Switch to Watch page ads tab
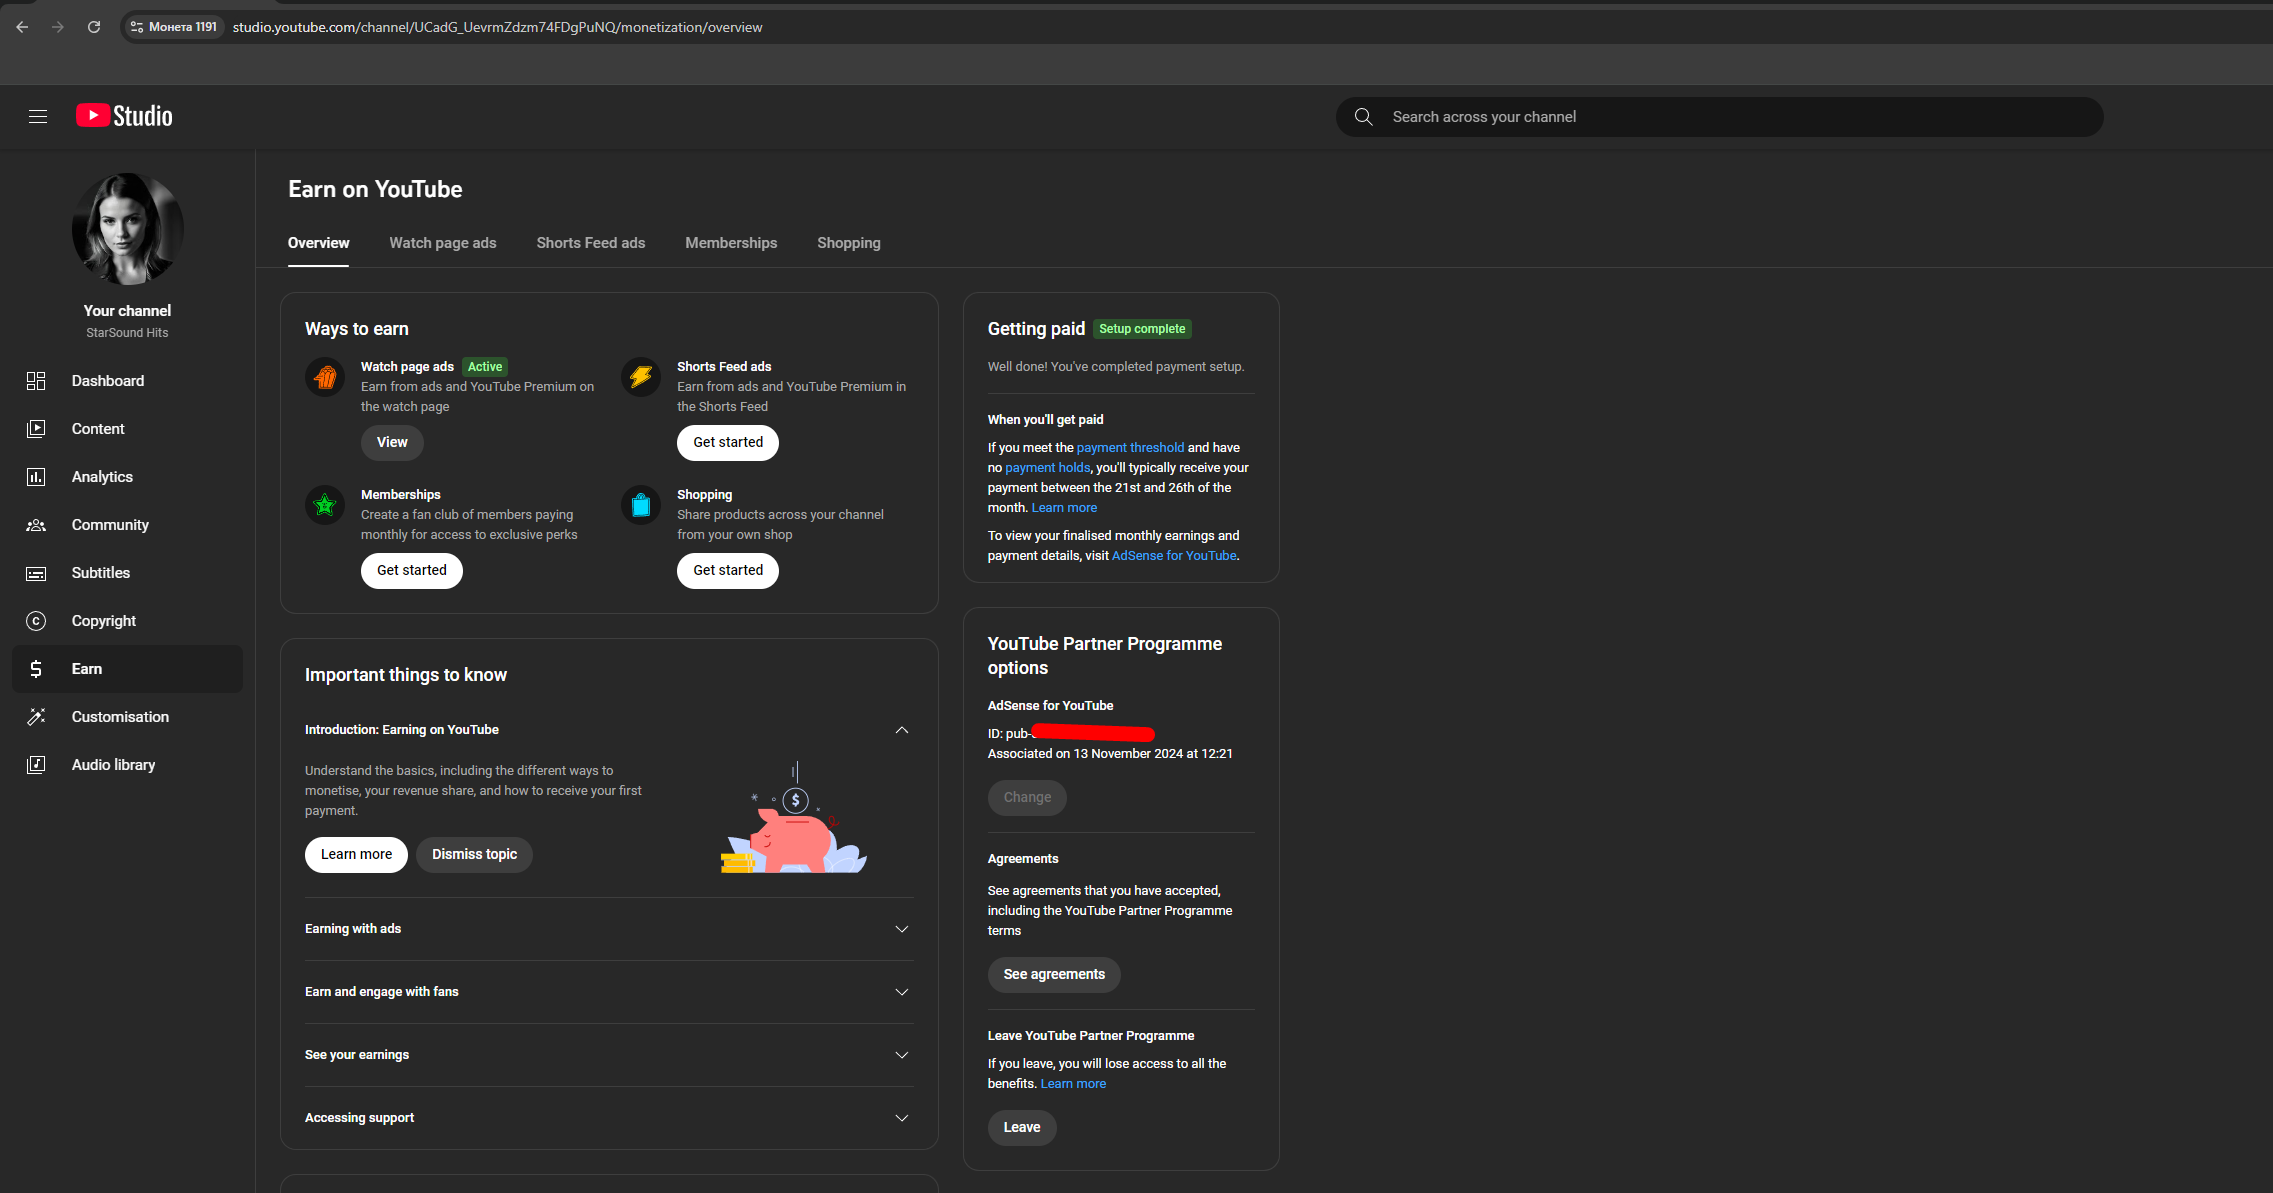Viewport: 2273px width, 1193px height. (442, 243)
